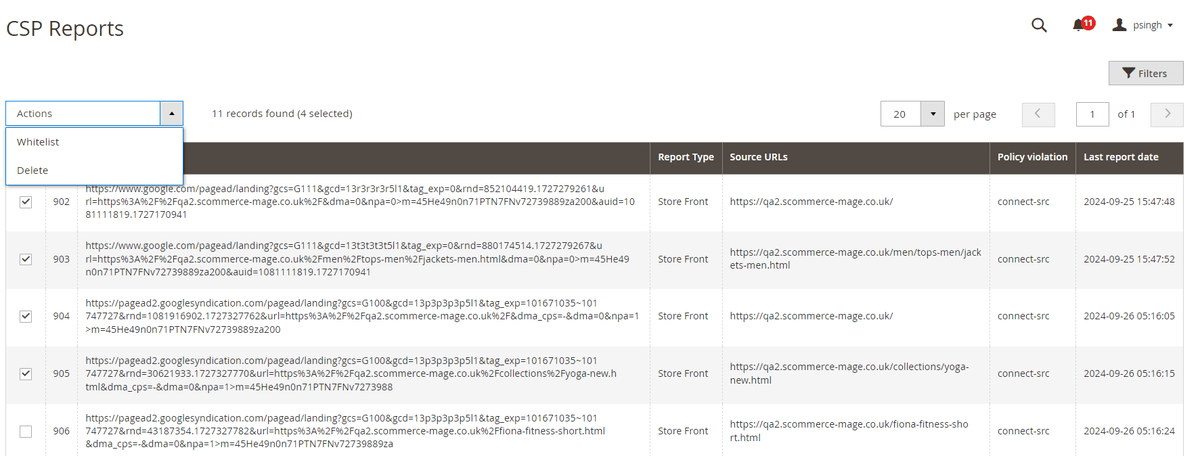
Task: Uncheck the checkbox for record 905
Action: (26, 373)
